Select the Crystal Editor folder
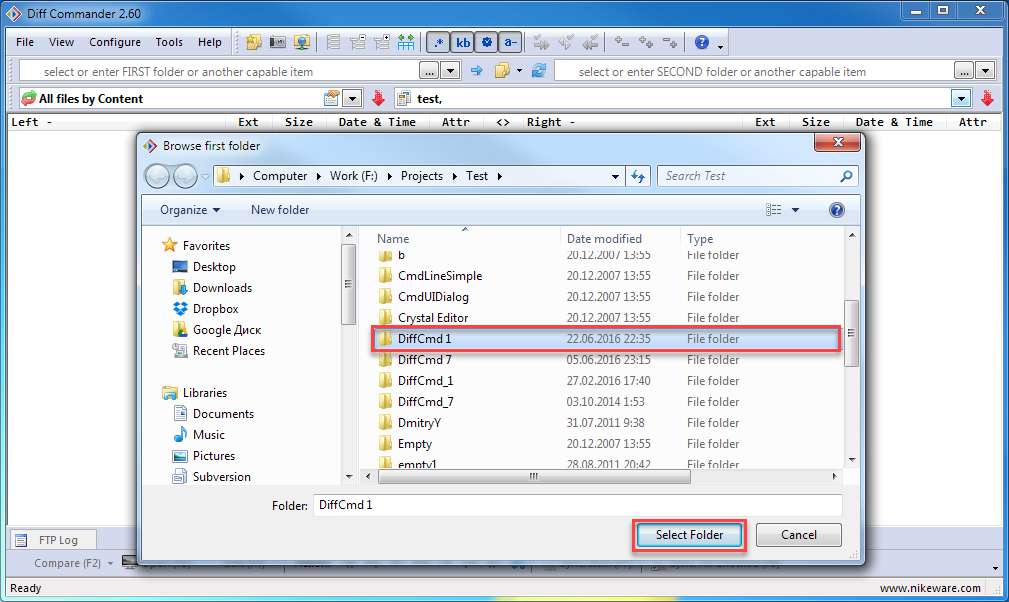The image size is (1009, 602). 432,318
